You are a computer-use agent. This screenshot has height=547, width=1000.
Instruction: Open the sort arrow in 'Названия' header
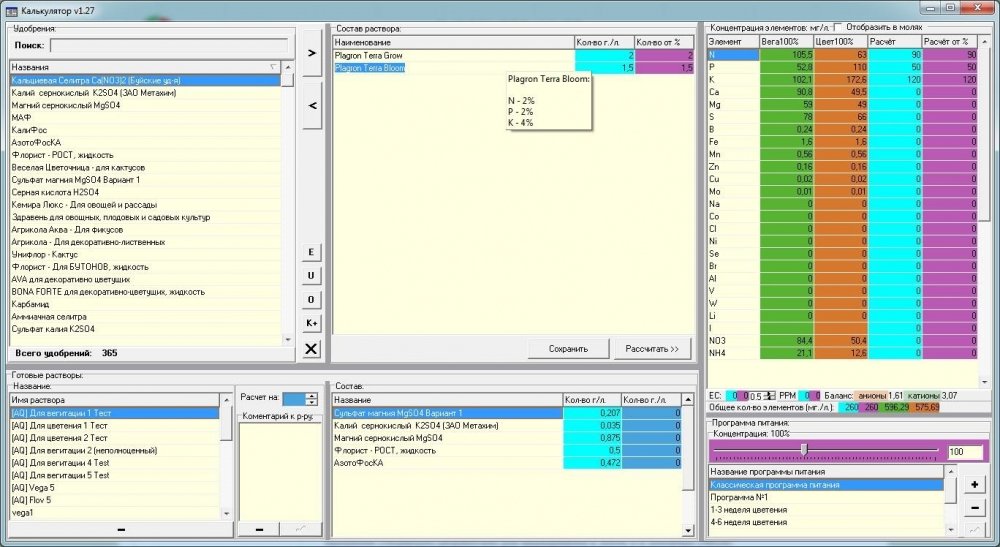pyautogui.click(x=274, y=67)
